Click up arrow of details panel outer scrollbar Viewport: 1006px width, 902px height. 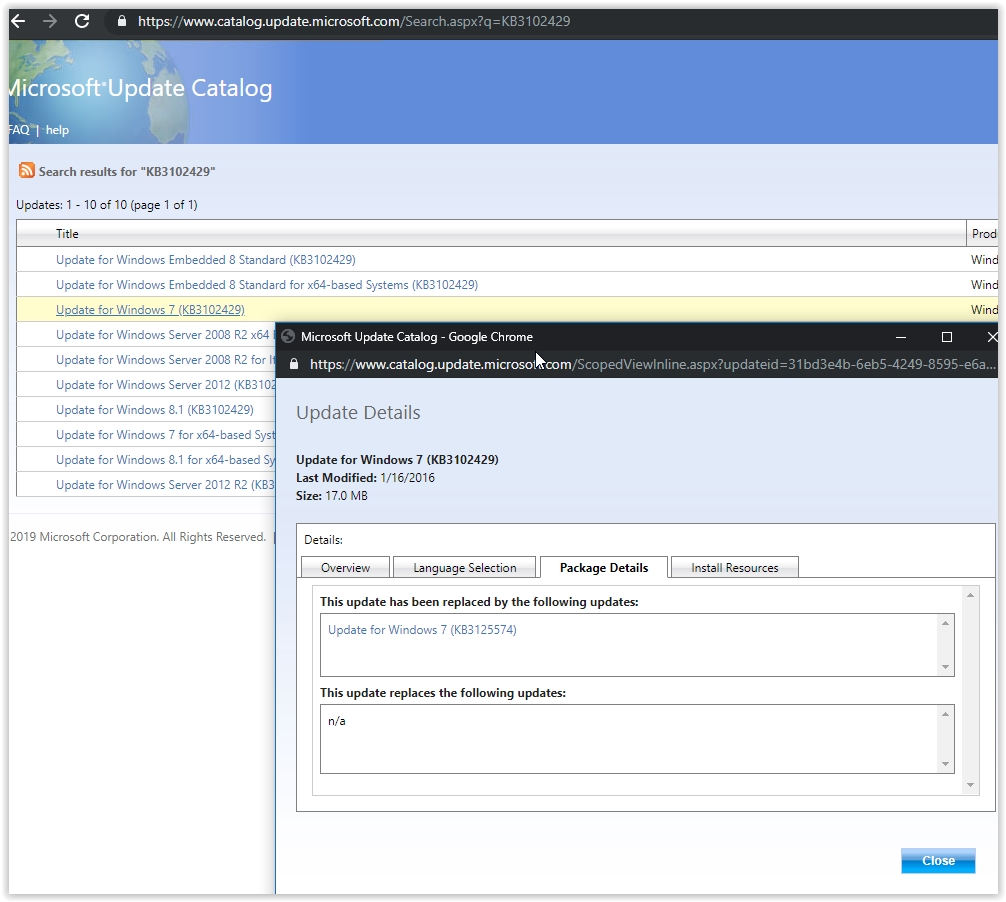pos(970,595)
